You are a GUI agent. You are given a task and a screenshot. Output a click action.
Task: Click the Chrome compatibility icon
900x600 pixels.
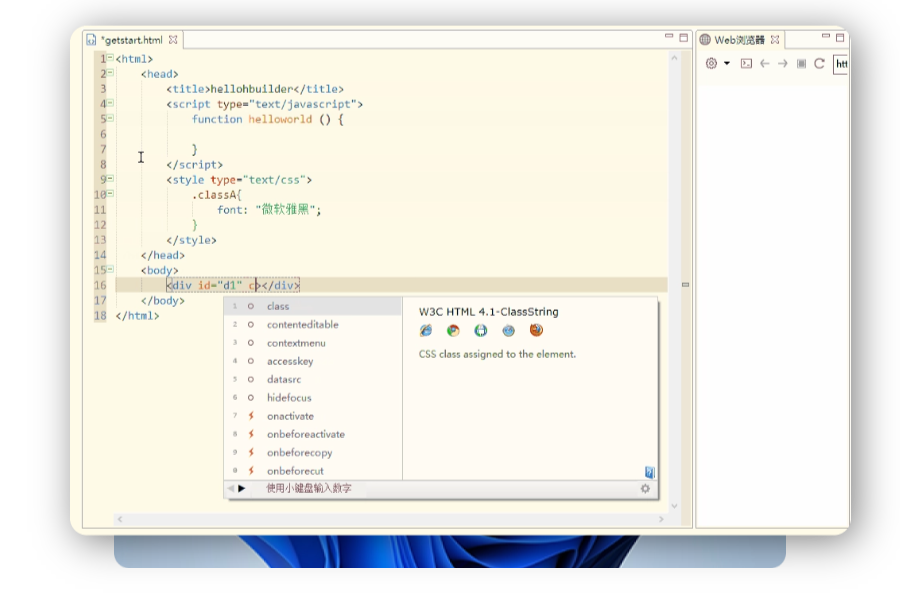pos(453,330)
